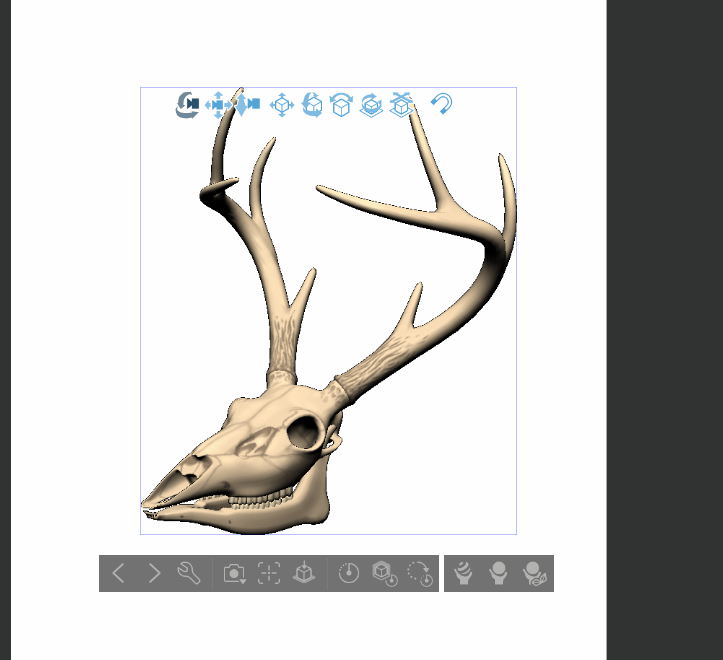
Task: Place the 3D model on ground
Action: click(x=304, y=573)
